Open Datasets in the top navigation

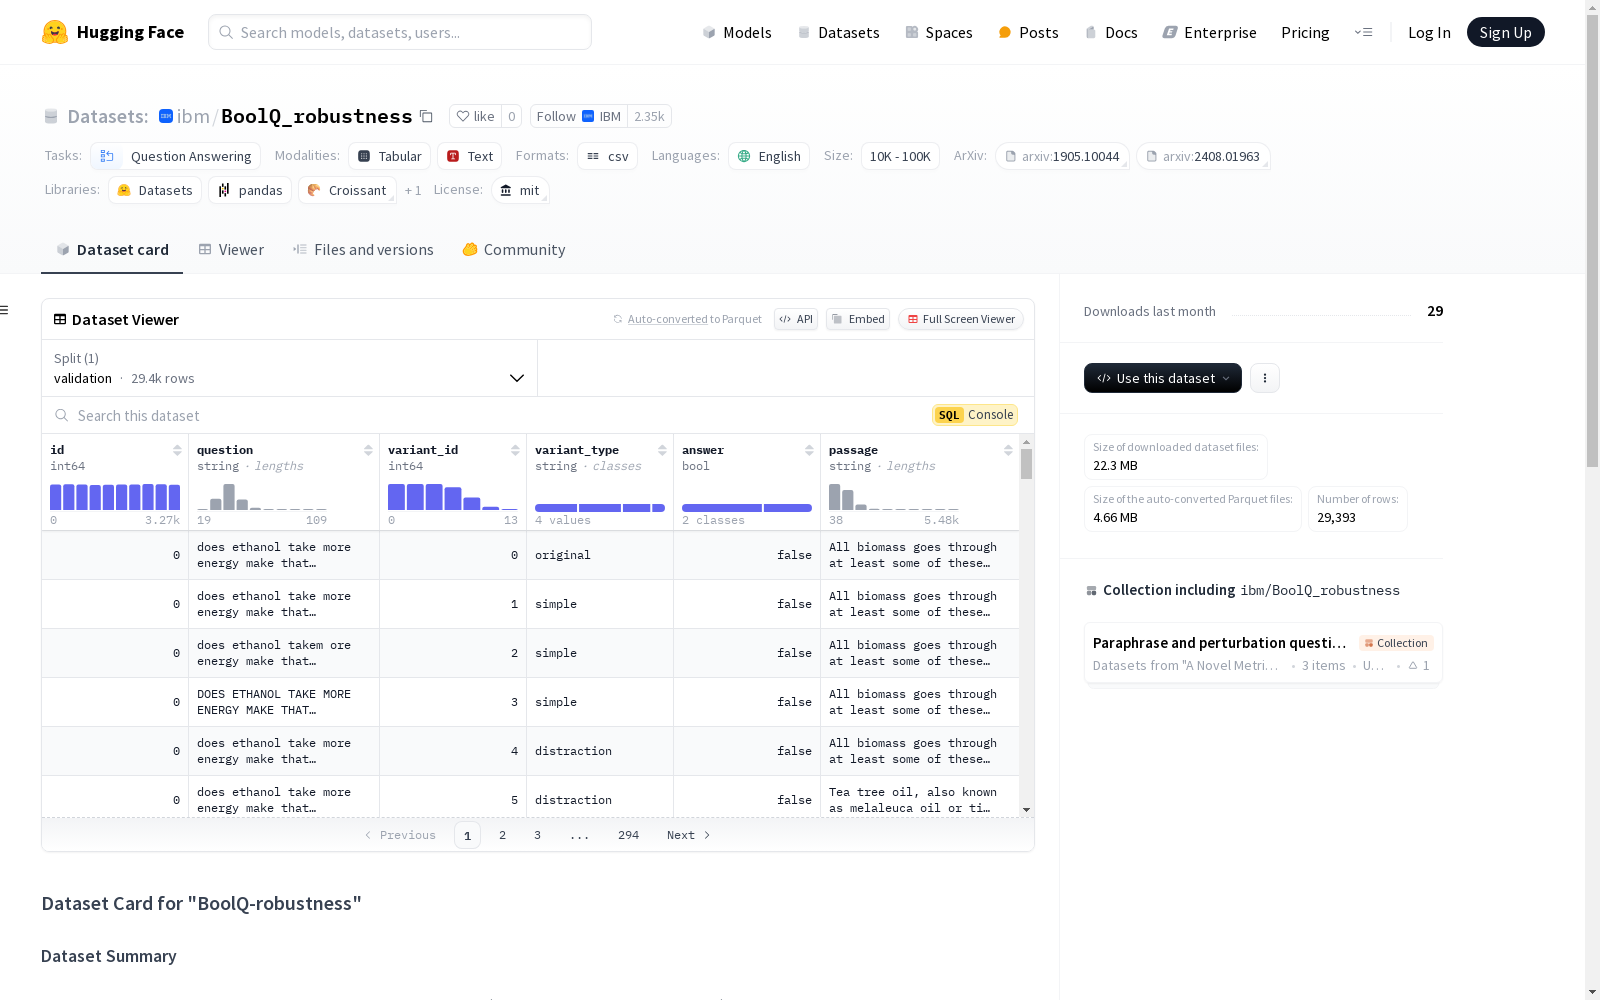click(x=838, y=32)
